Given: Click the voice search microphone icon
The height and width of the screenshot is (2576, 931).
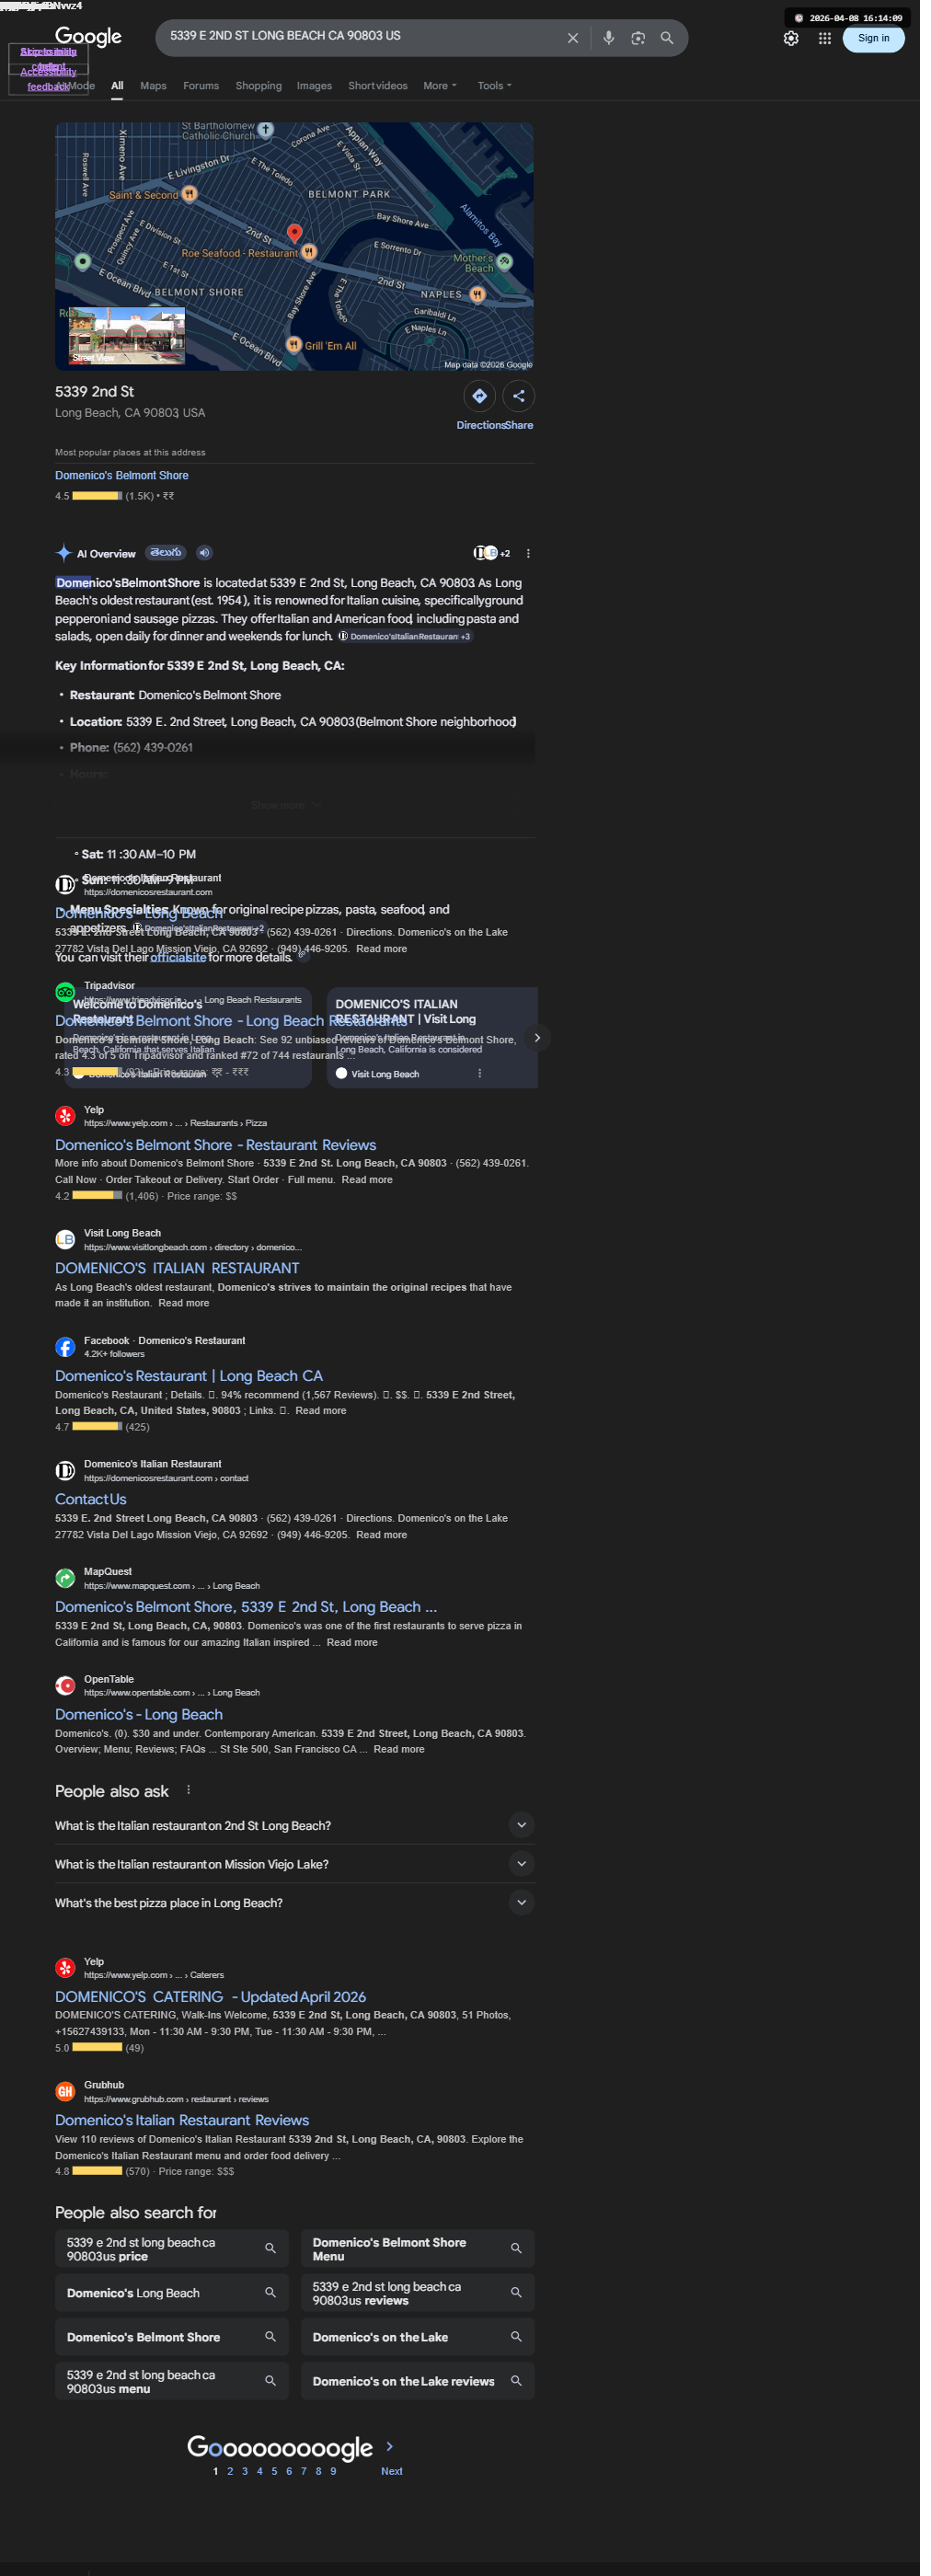Looking at the screenshot, I should 608,38.
